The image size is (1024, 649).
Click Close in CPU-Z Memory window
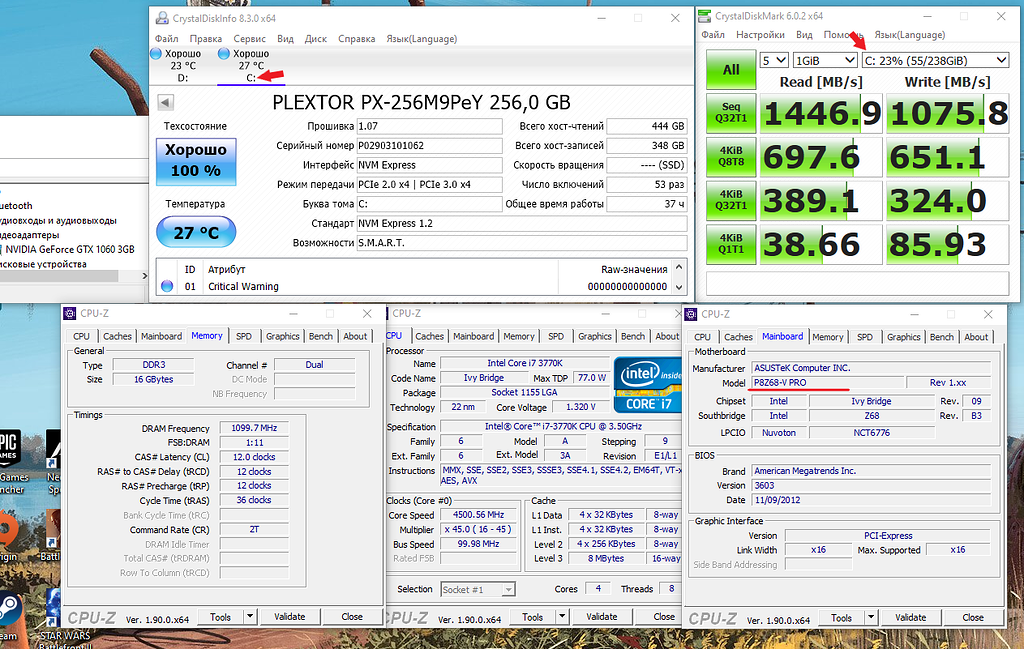[352, 616]
